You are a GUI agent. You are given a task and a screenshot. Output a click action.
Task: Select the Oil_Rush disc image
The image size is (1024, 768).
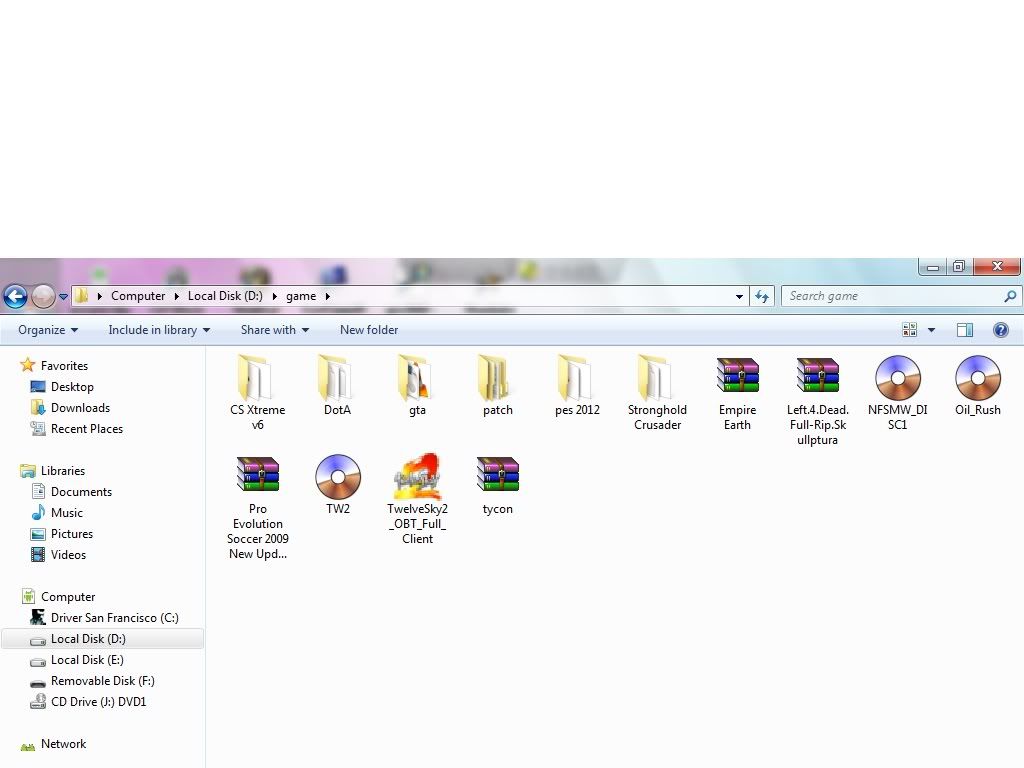(978, 385)
